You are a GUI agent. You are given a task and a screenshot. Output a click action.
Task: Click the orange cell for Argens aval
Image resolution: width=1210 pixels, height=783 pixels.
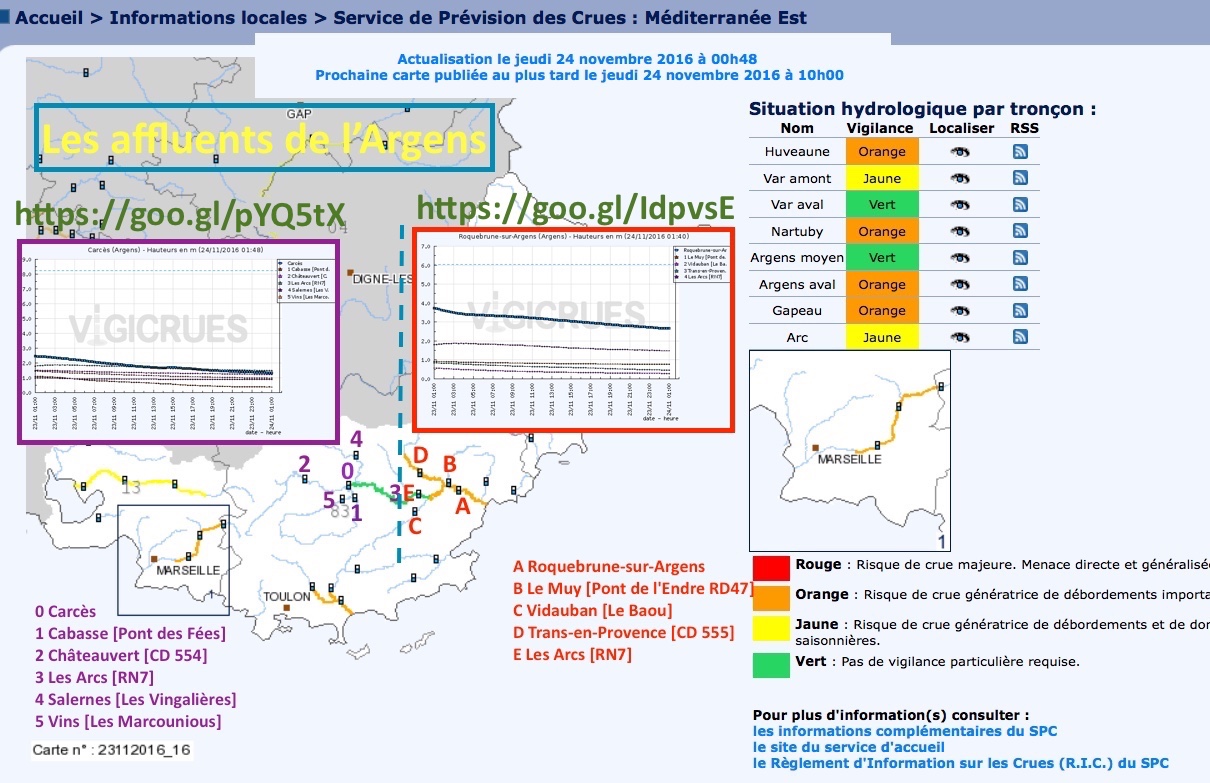pos(882,284)
